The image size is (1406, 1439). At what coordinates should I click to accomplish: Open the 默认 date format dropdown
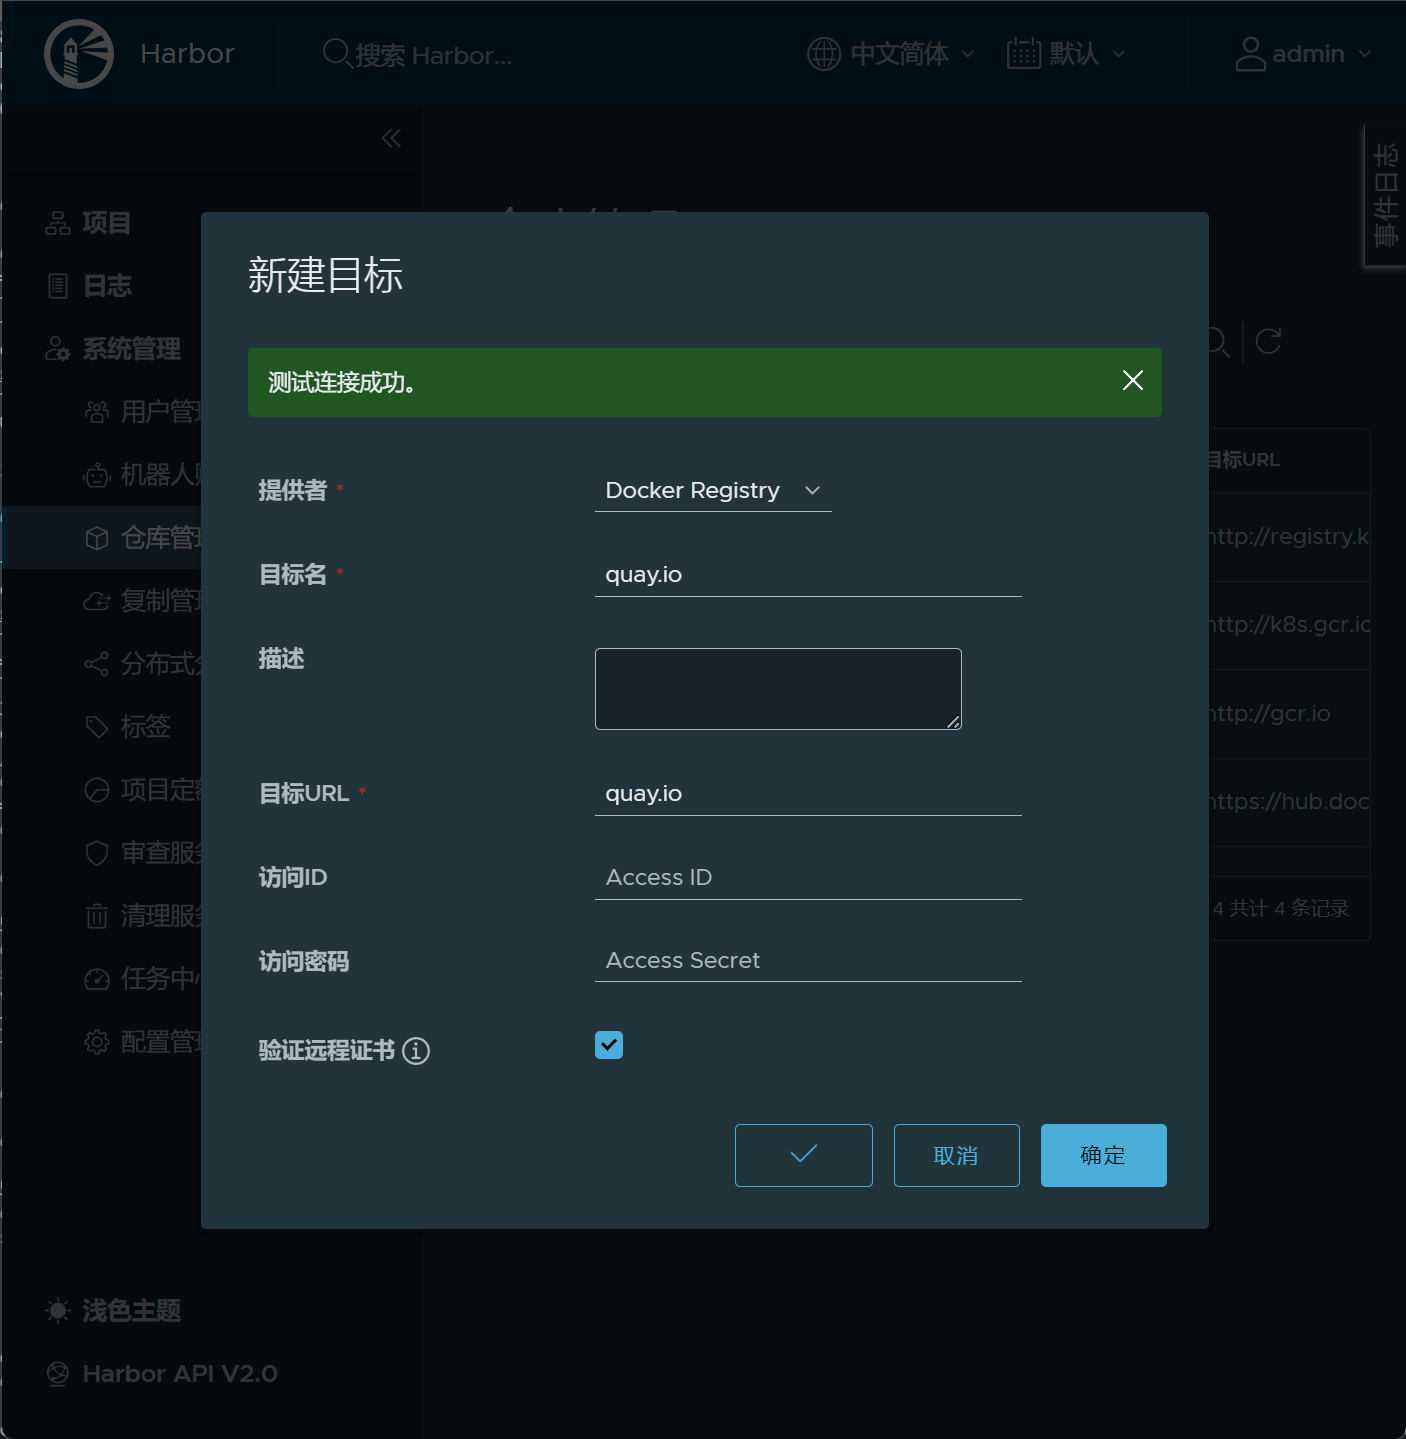pyautogui.click(x=1066, y=54)
